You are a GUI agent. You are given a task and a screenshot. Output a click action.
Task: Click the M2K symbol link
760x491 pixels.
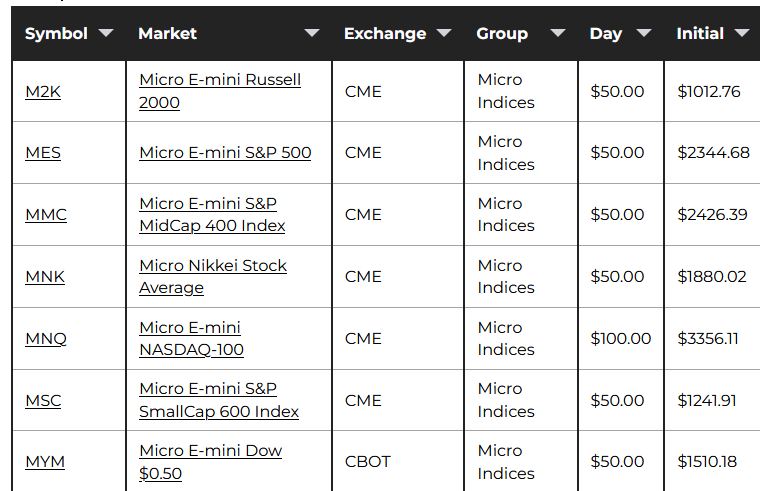[43, 92]
